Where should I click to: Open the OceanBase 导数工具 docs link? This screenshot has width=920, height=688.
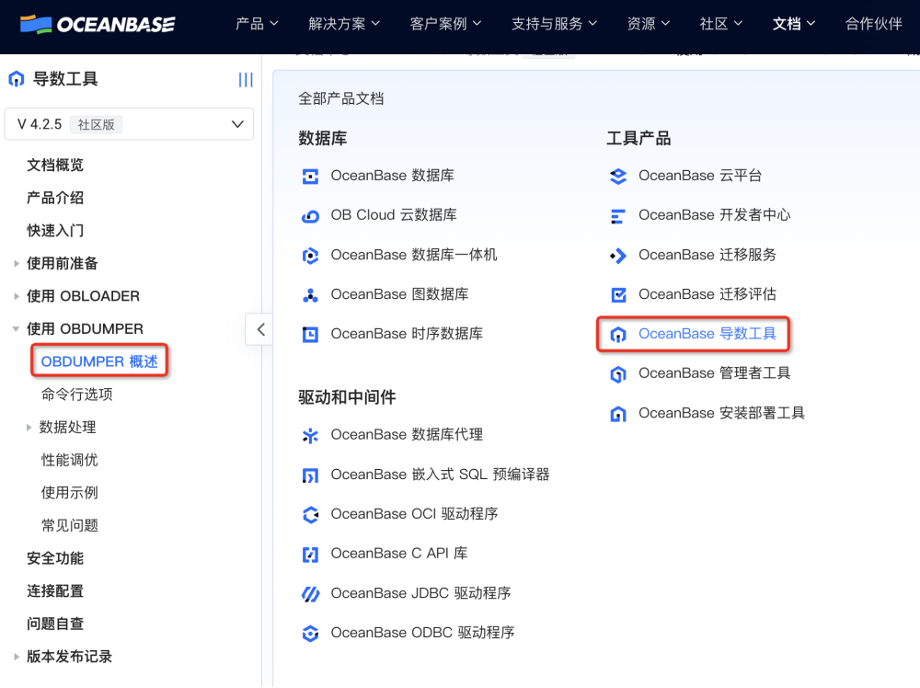click(707, 334)
